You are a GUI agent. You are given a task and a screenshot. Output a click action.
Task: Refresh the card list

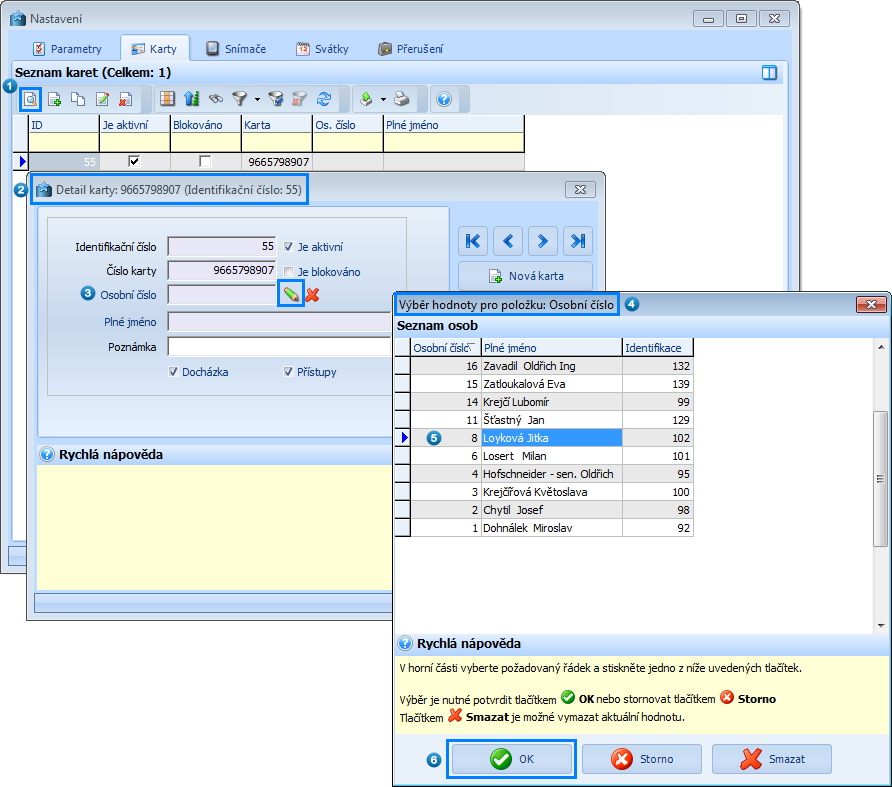click(324, 99)
